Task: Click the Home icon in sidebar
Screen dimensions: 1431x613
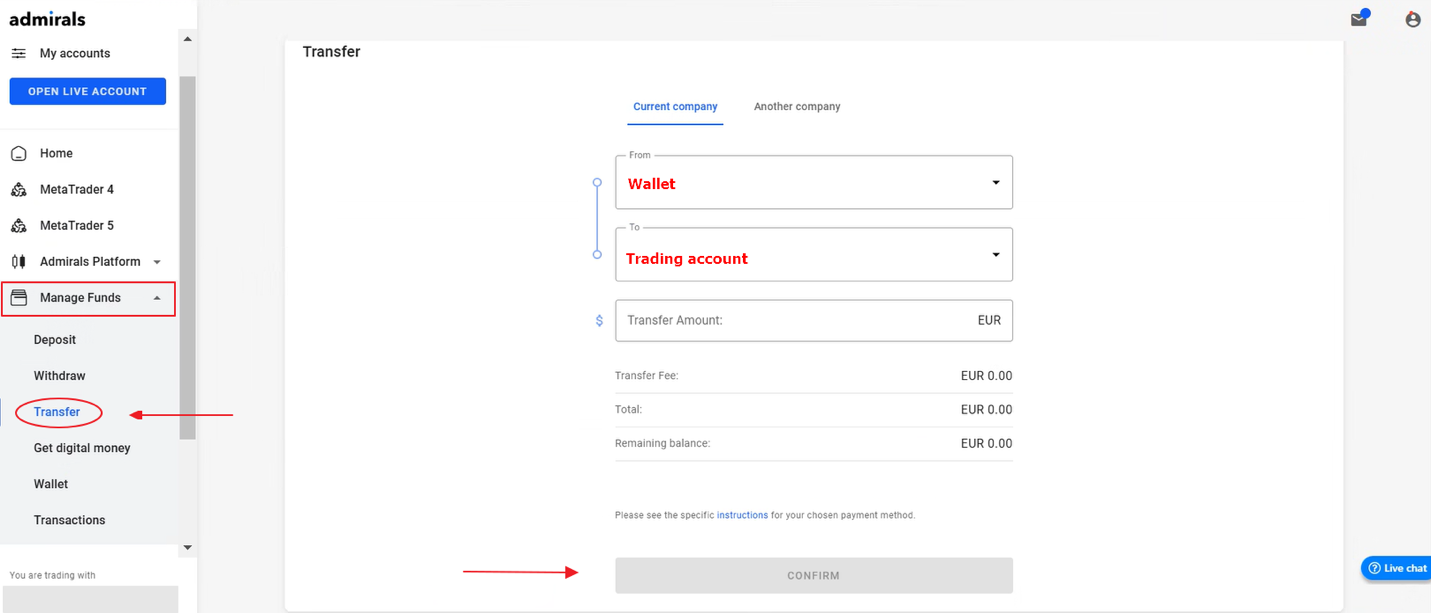Action: (18, 153)
